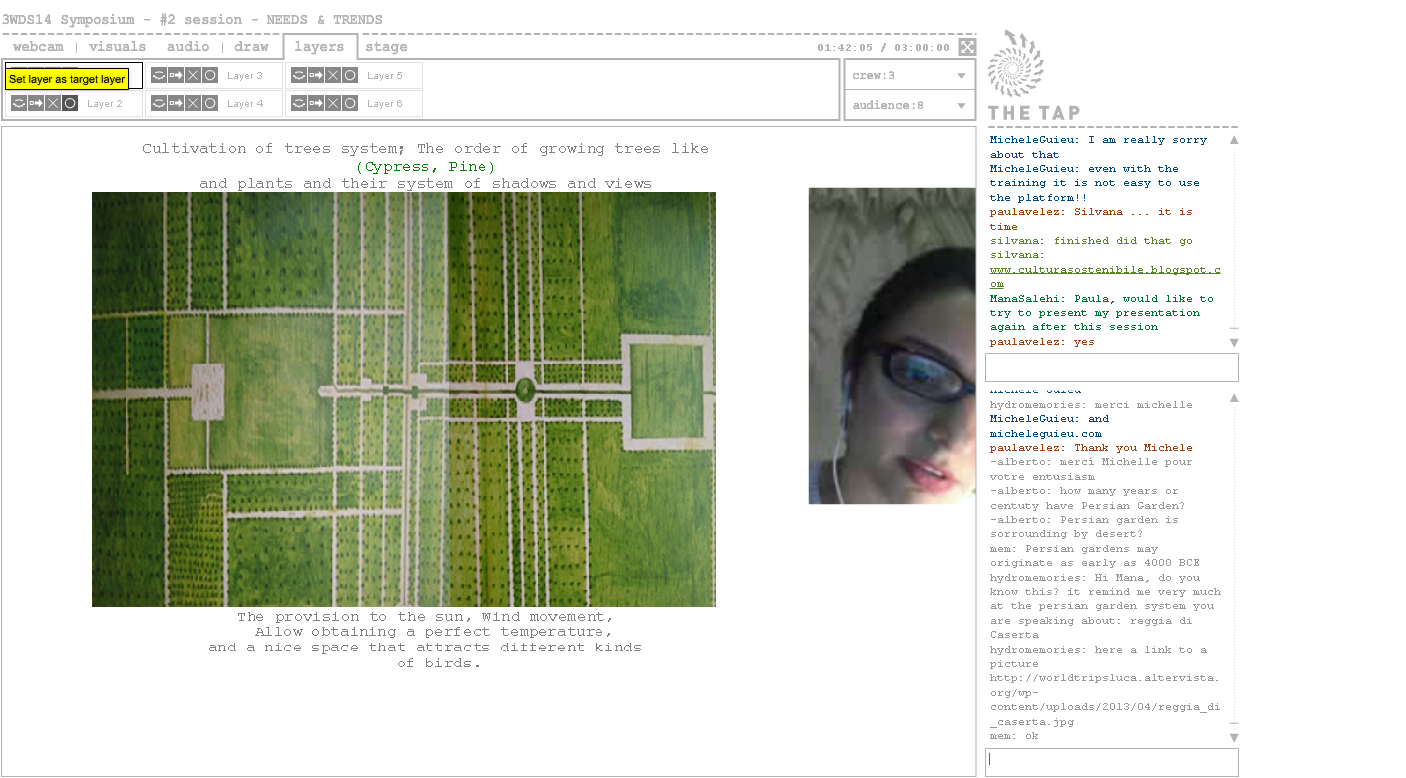Click the right-arrow icon for Layer 4

click(x=176, y=103)
